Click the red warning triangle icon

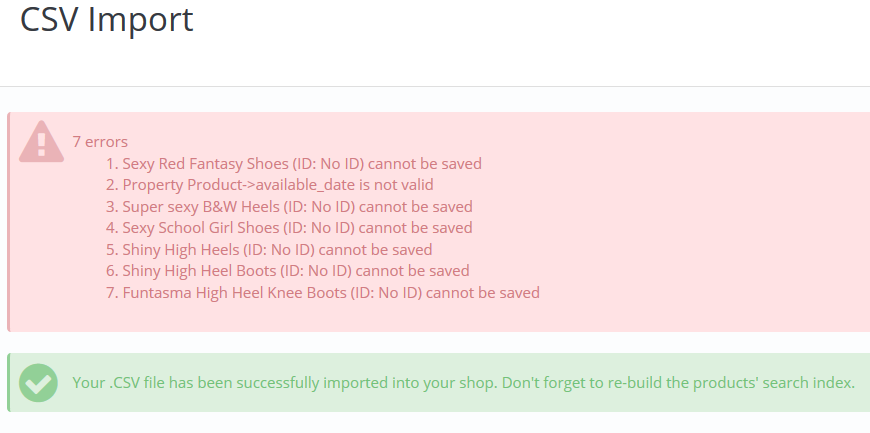41,141
